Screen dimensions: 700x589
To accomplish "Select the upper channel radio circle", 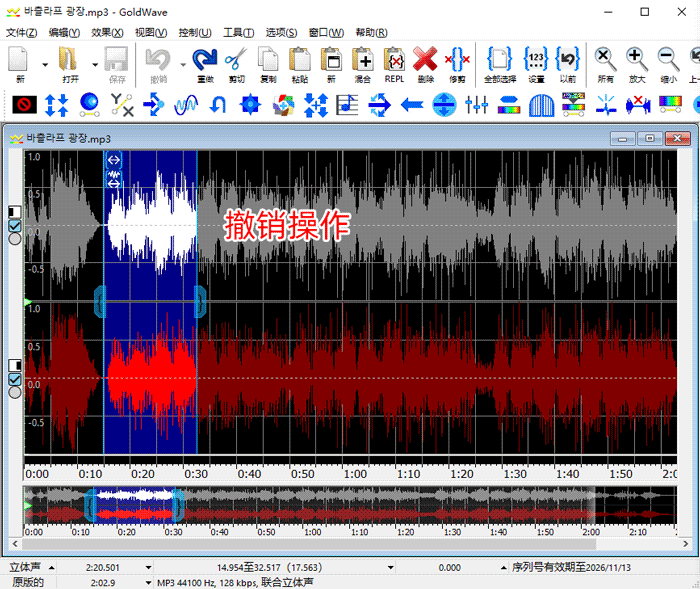I will point(14,239).
